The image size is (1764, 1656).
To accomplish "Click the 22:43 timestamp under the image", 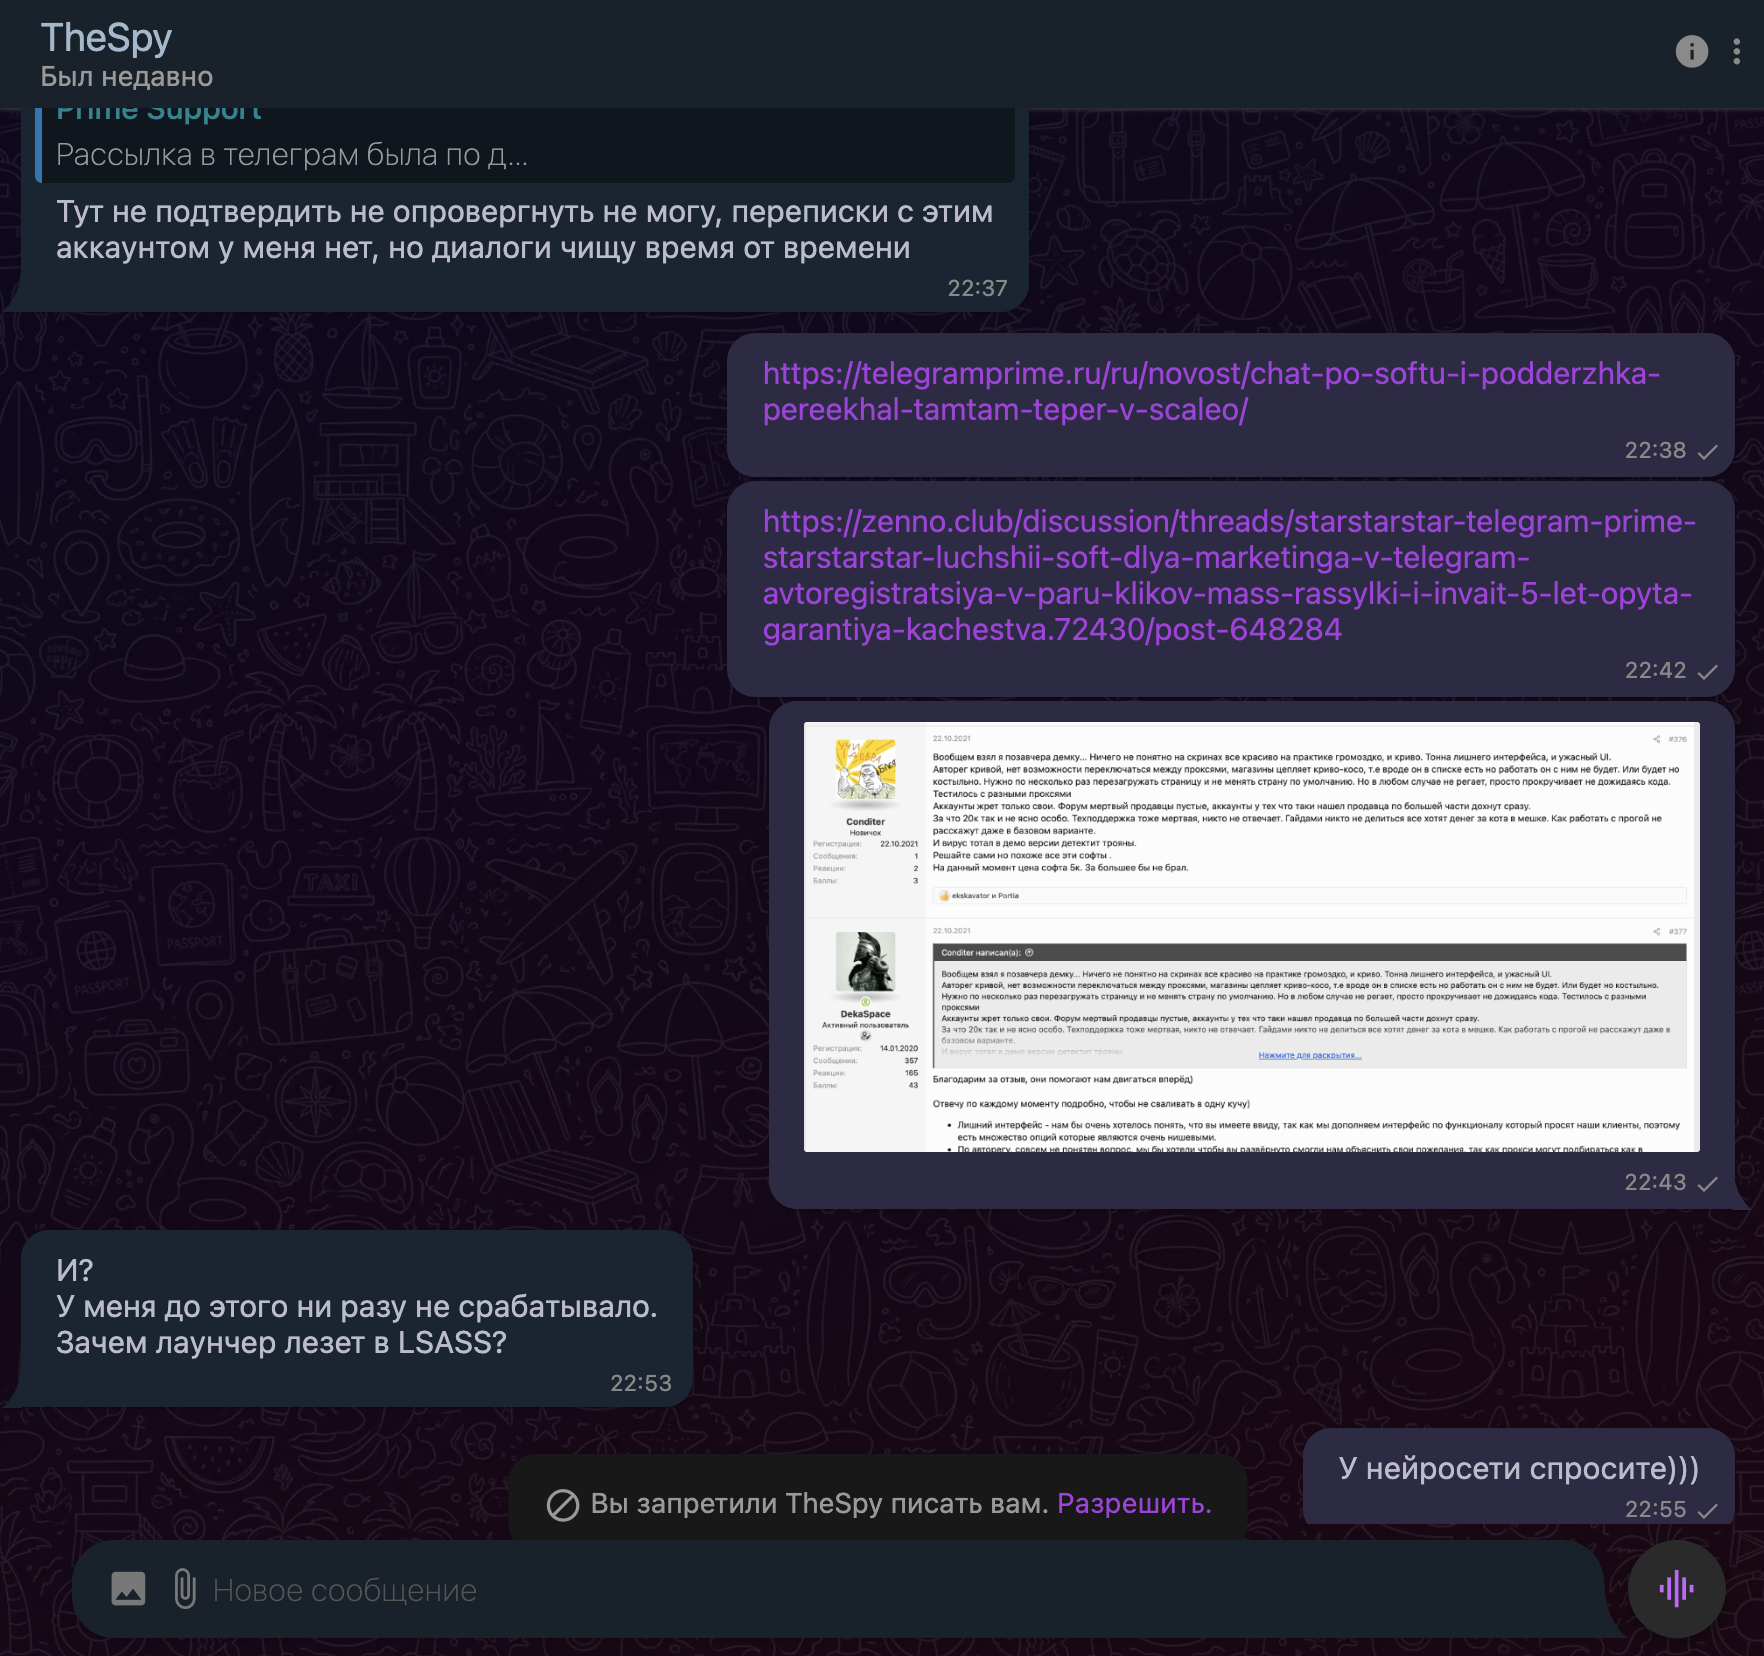I will 1655,1182.
